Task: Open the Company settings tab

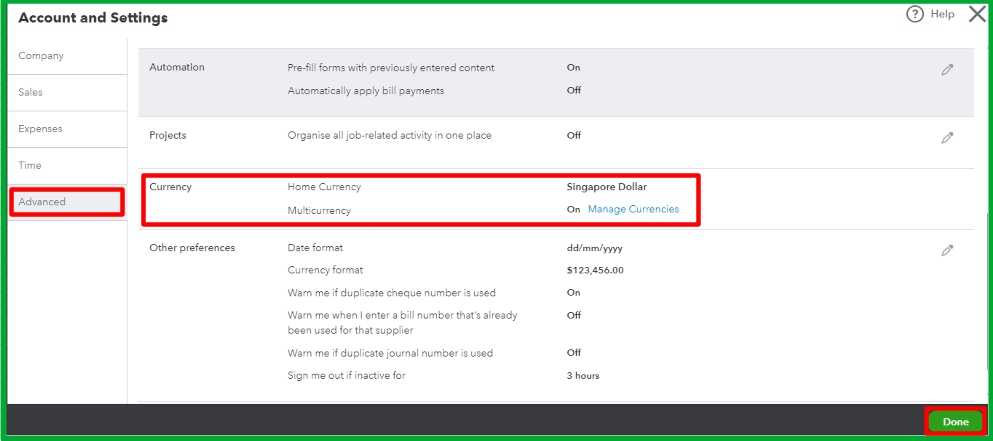Action: click(x=41, y=56)
